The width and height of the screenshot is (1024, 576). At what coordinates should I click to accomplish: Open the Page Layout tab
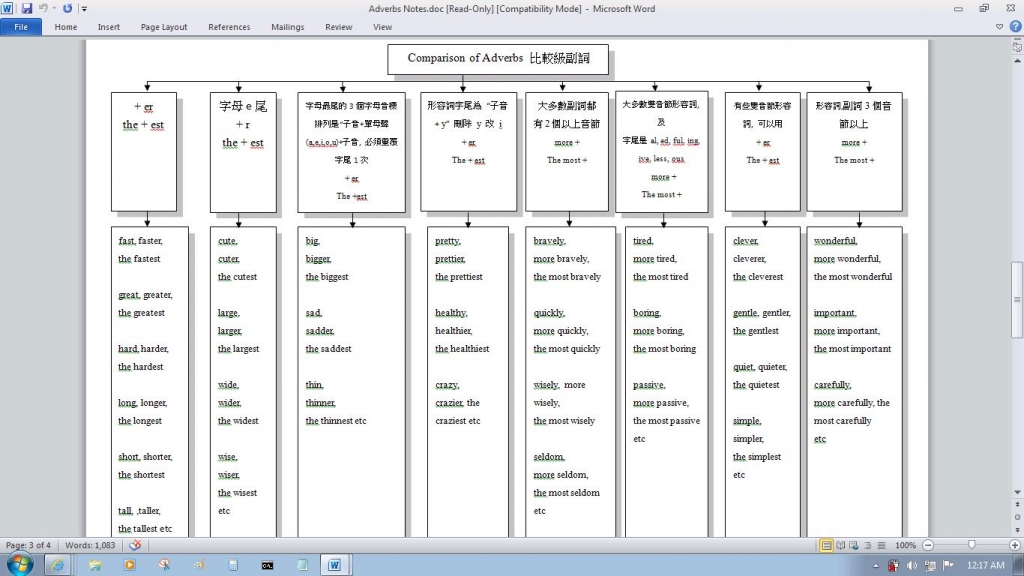pos(164,27)
